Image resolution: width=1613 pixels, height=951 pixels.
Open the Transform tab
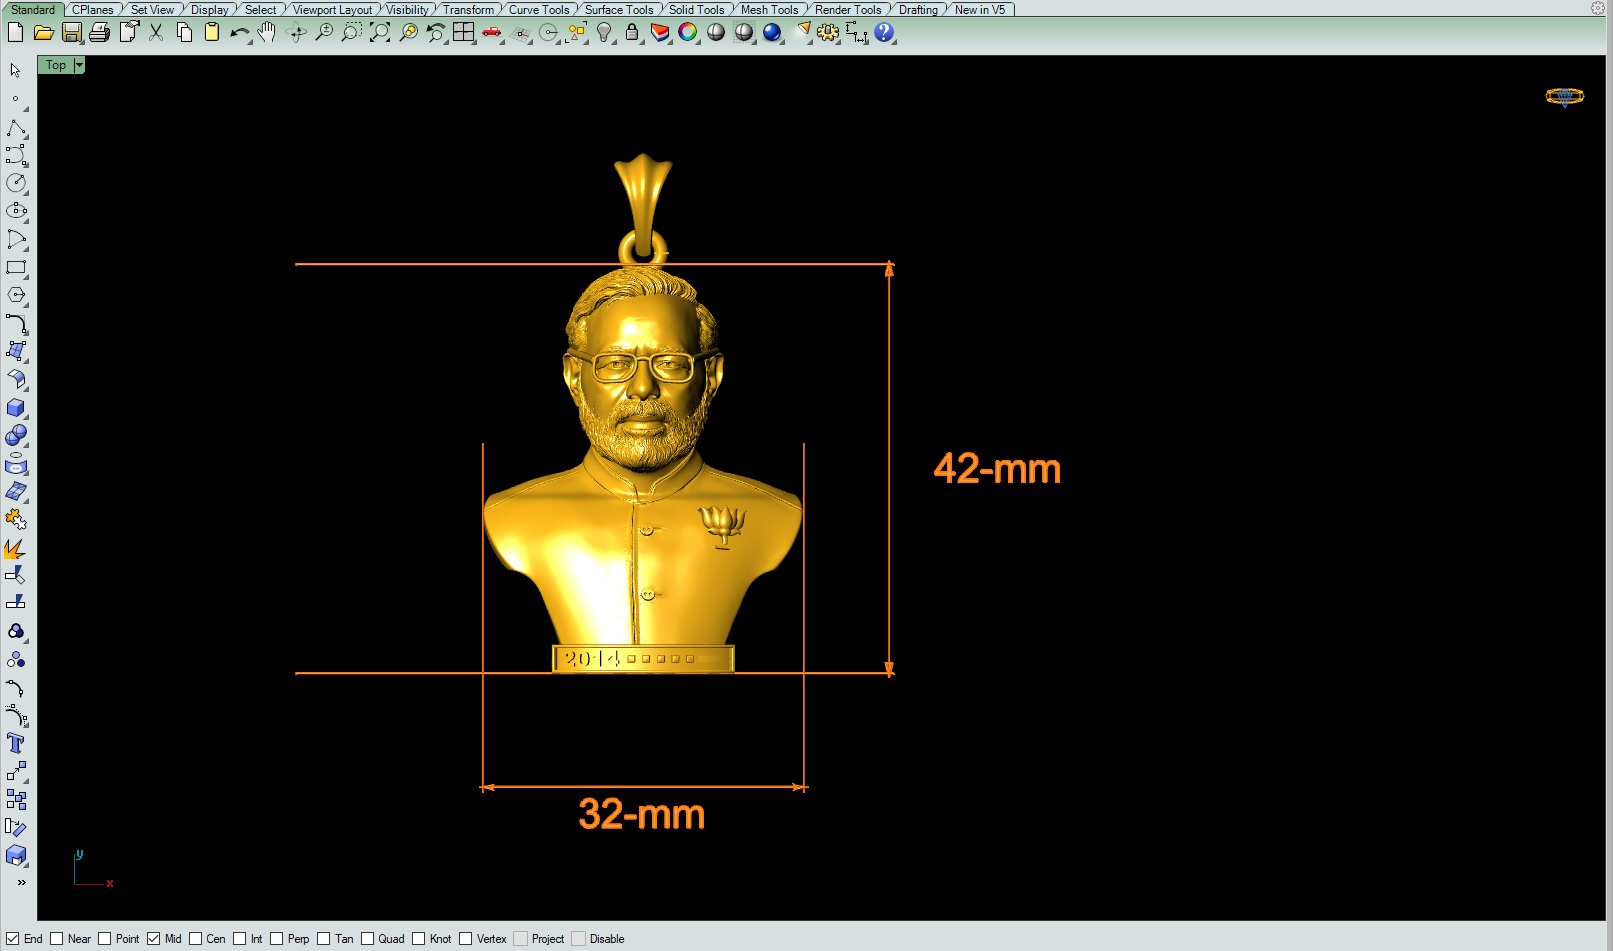click(468, 10)
